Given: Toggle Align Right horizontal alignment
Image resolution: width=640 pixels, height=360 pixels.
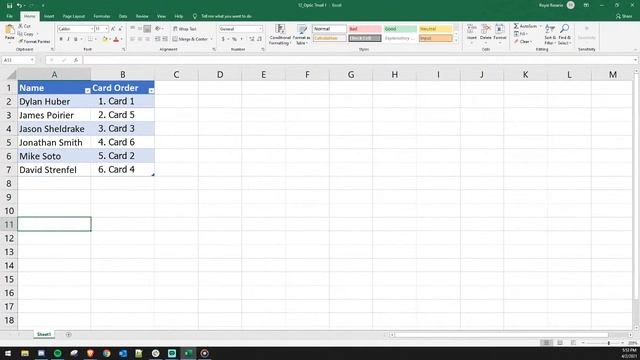Looking at the screenshot, I should 147,39.
